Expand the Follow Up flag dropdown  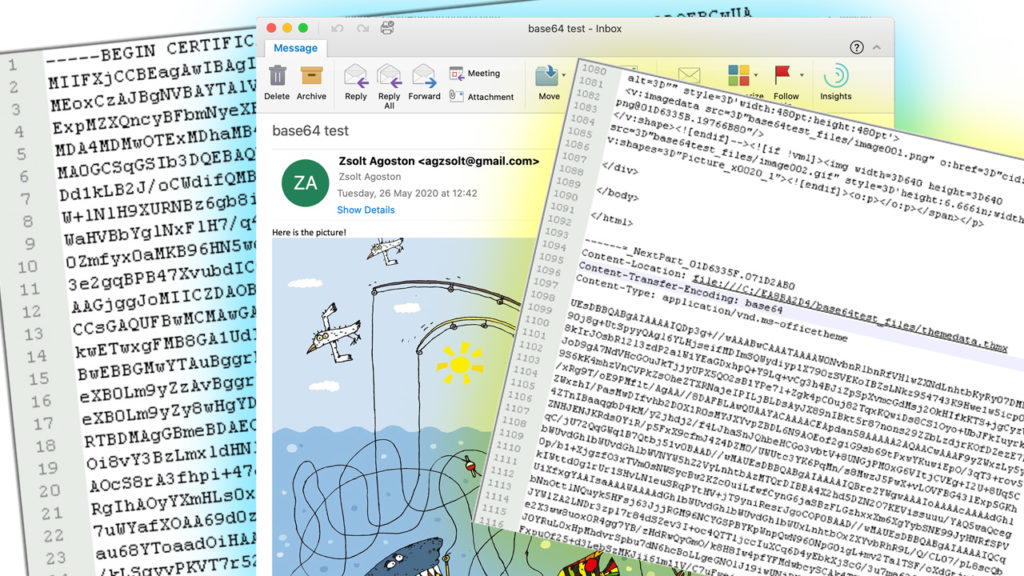click(800, 75)
